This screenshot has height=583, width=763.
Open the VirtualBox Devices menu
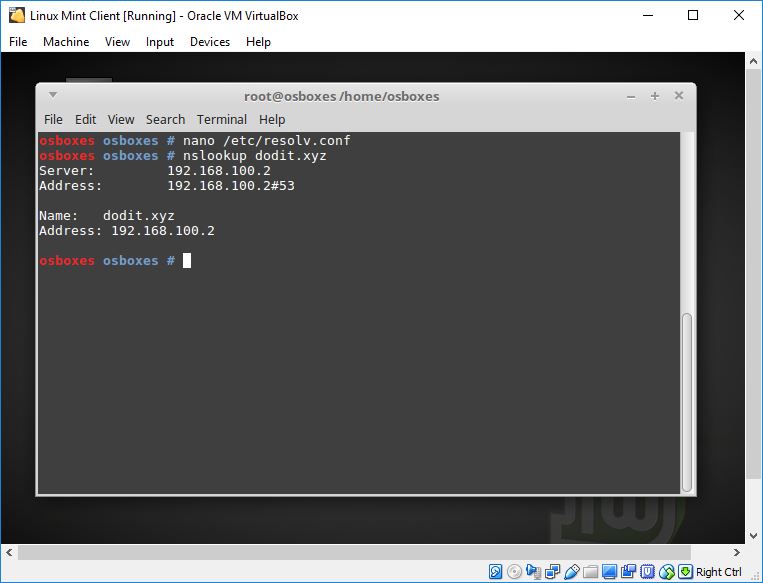210,42
